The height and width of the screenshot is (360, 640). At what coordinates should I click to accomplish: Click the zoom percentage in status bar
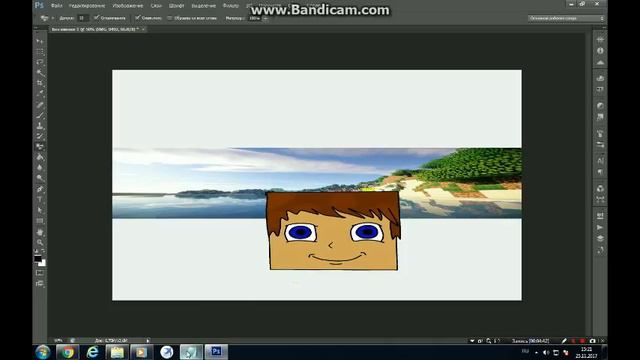point(58,340)
